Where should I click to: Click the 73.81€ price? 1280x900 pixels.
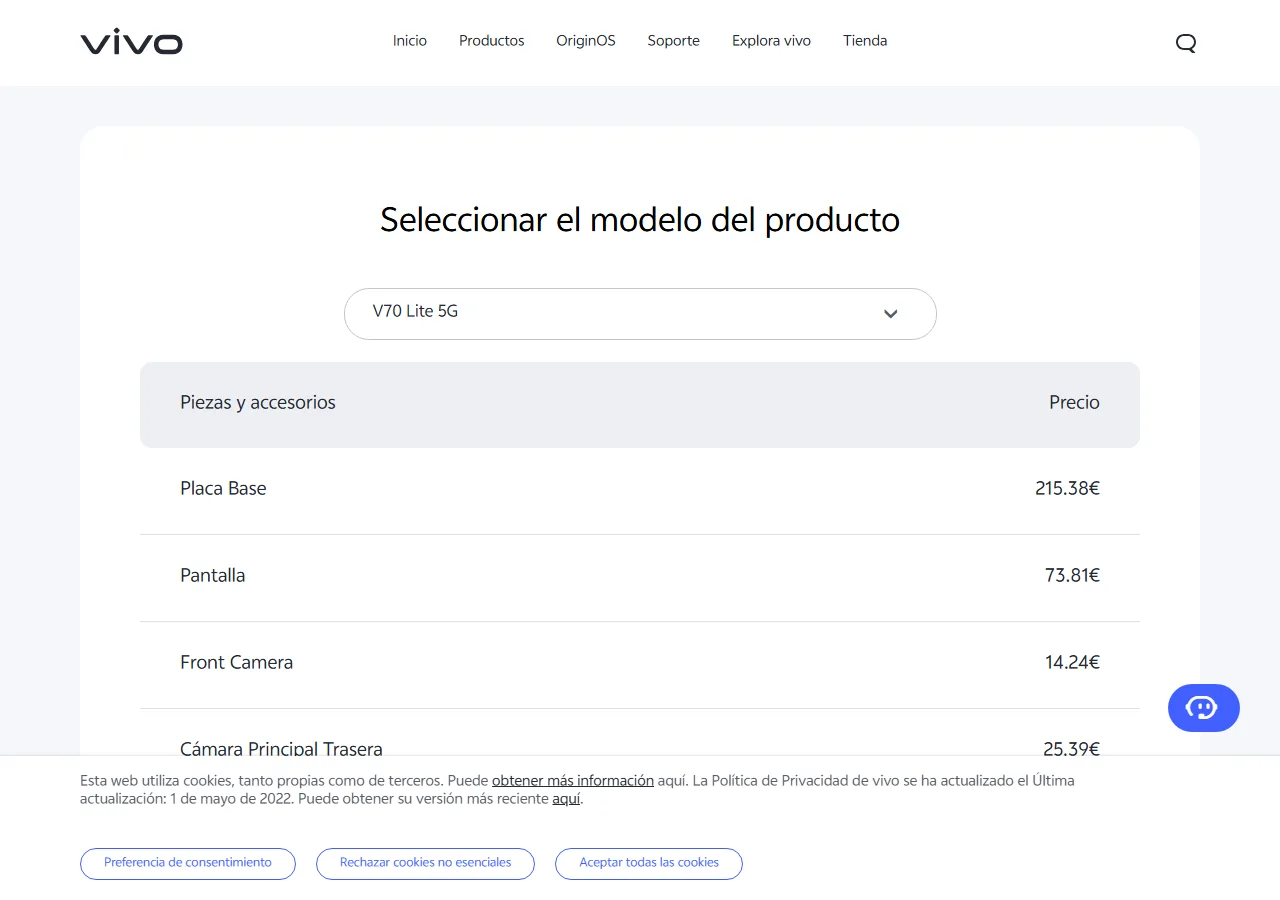coord(1072,576)
